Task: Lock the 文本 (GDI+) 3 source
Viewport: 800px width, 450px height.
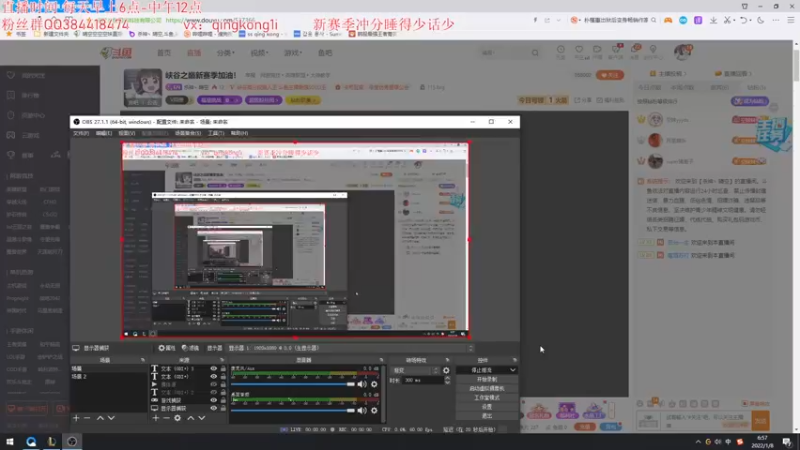Action: [223, 368]
